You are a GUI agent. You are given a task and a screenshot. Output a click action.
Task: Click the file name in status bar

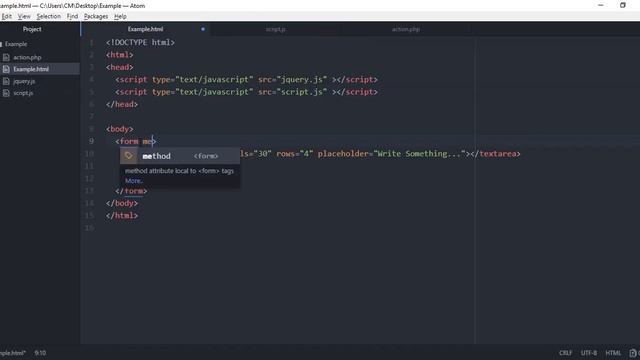(x=13, y=353)
